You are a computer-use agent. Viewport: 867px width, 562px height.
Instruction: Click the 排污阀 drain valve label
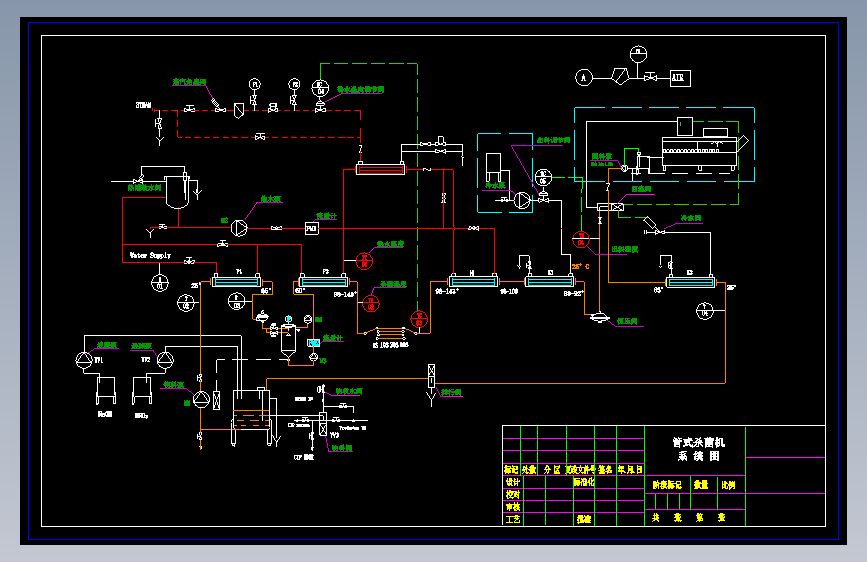click(x=451, y=392)
